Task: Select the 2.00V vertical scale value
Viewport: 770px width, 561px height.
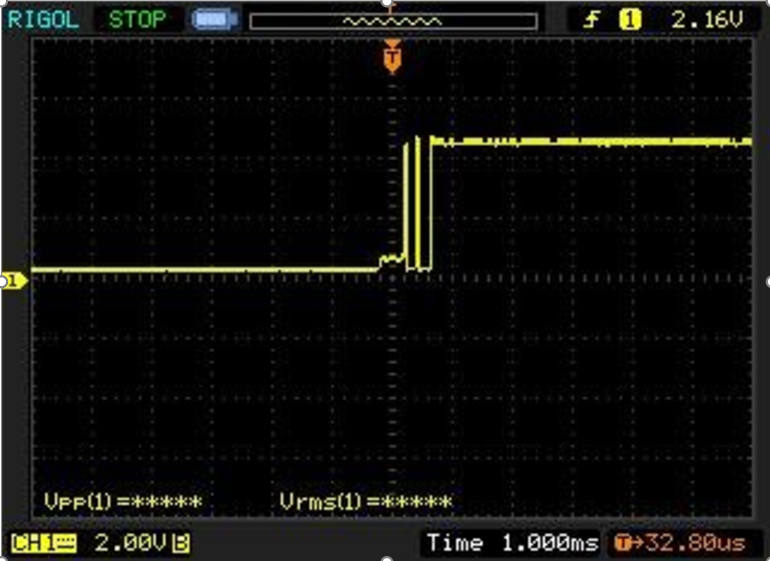Action: click(x=132, y=543)
